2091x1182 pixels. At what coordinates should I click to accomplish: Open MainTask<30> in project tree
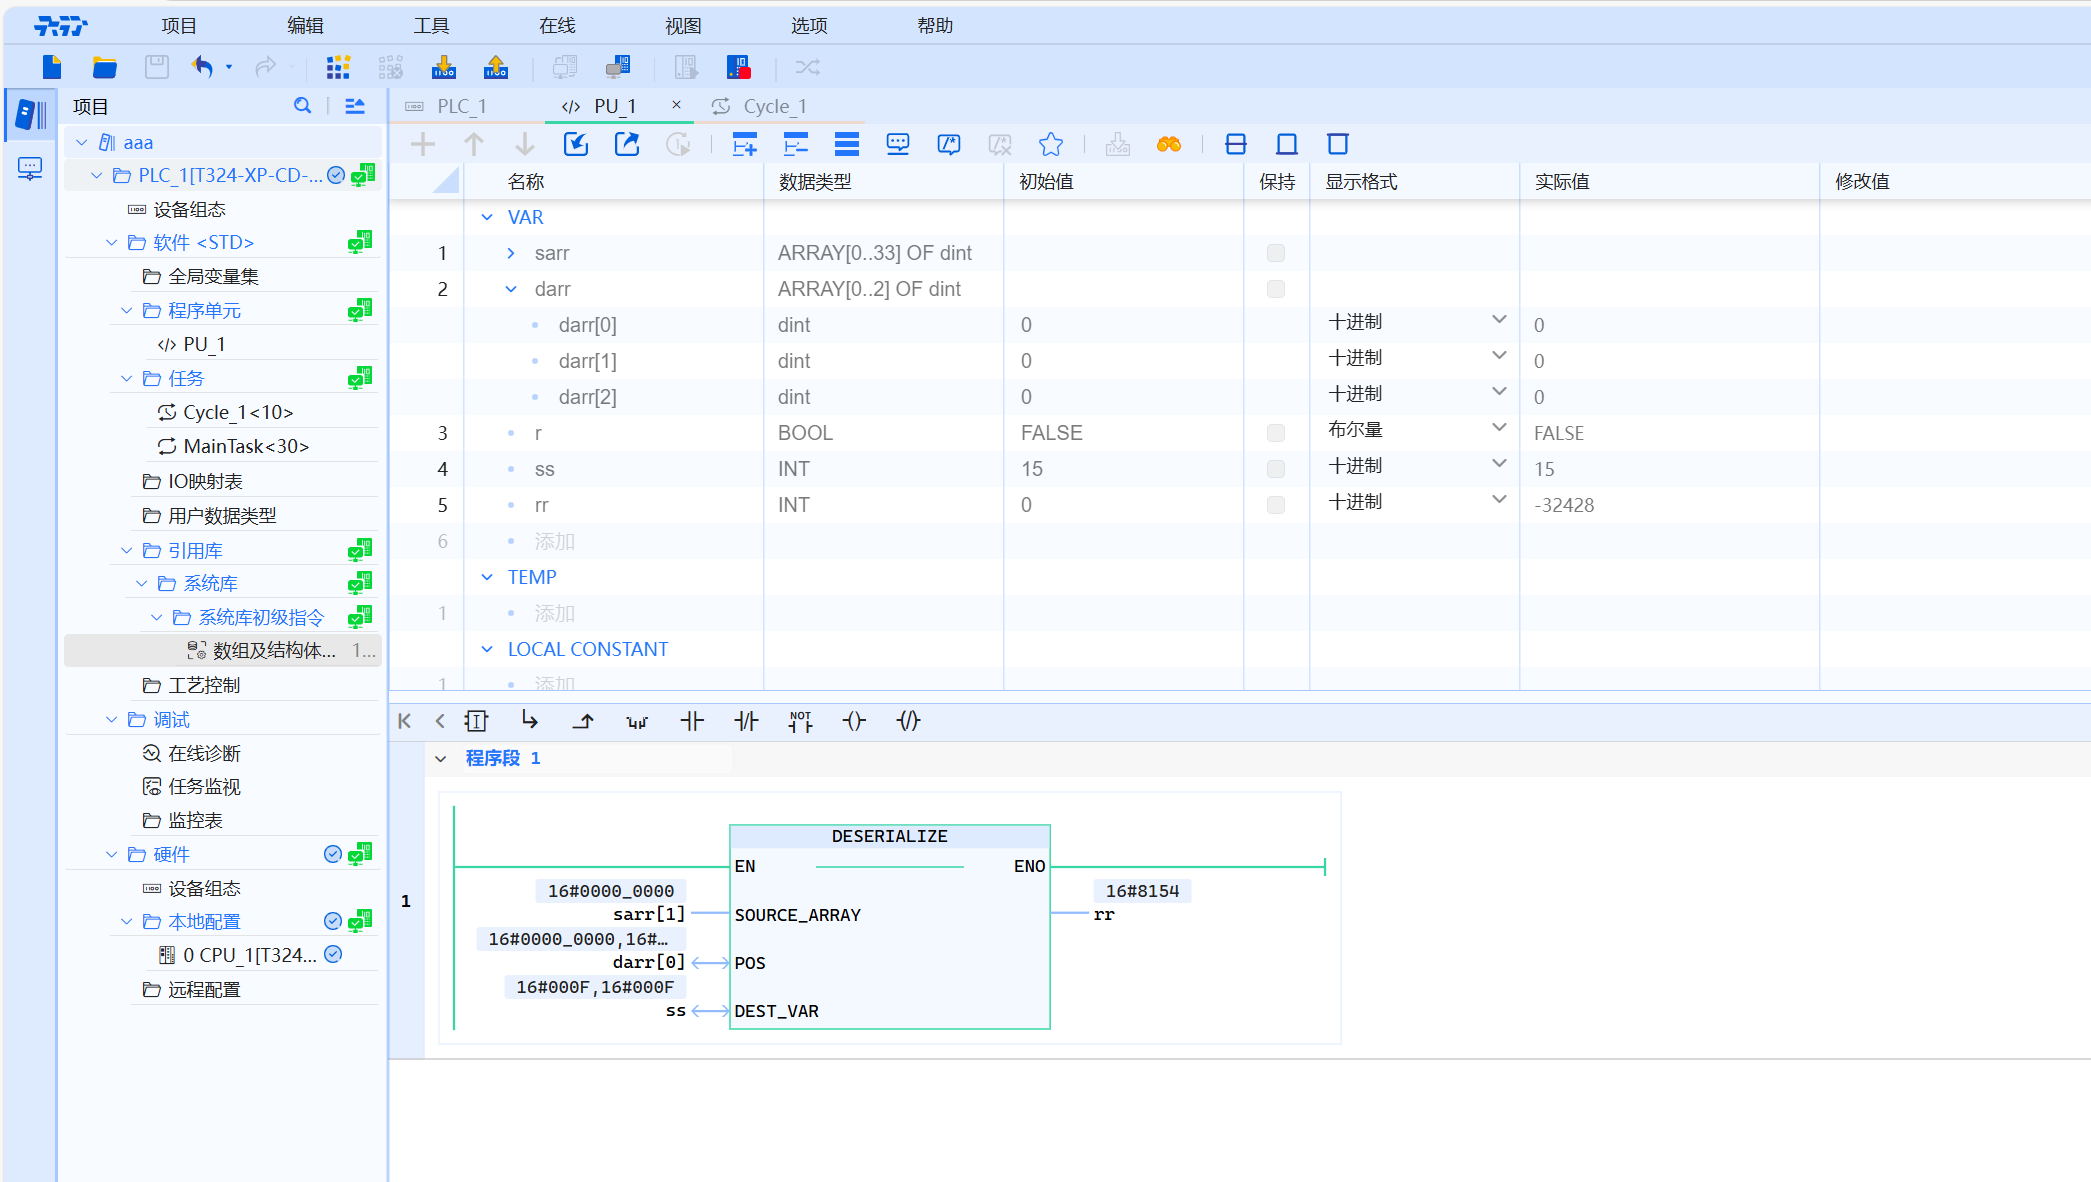tap(246, 446)
